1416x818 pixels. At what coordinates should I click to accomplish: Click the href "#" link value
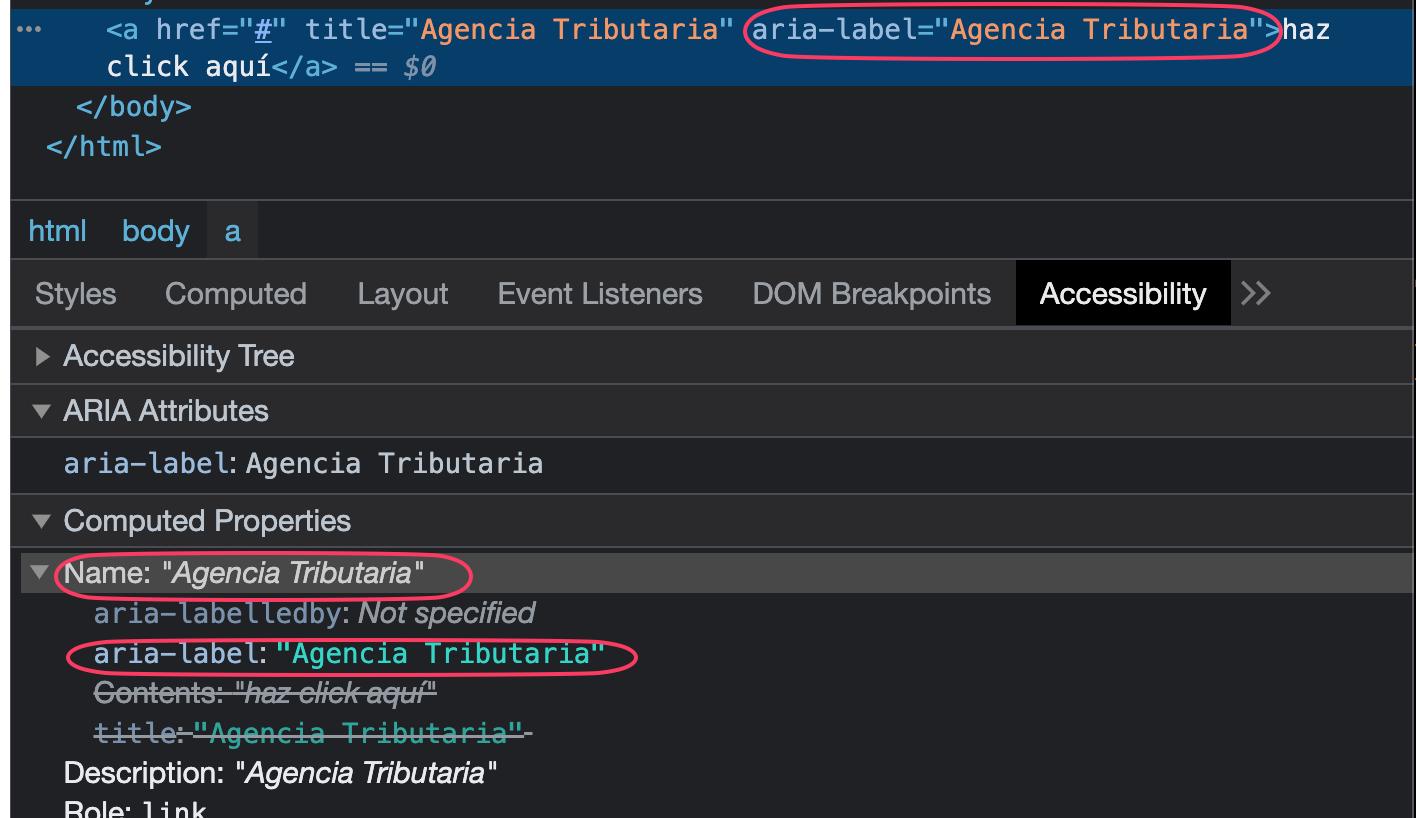pos(263,30)
